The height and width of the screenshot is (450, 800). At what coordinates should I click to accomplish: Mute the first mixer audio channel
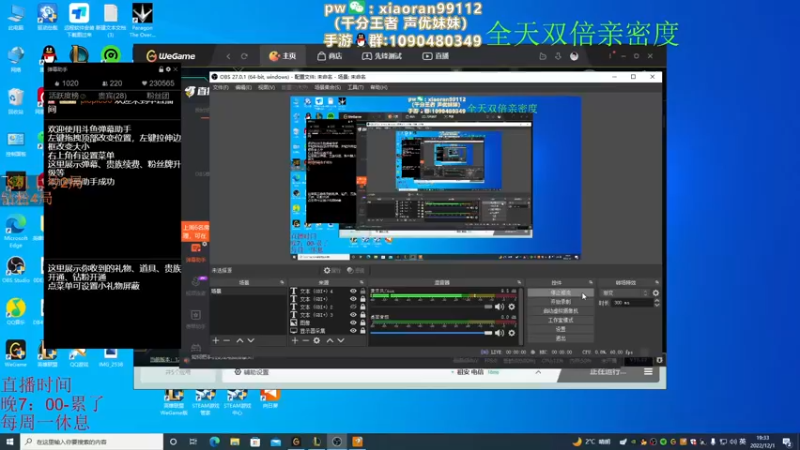click(x=499, y=307)
